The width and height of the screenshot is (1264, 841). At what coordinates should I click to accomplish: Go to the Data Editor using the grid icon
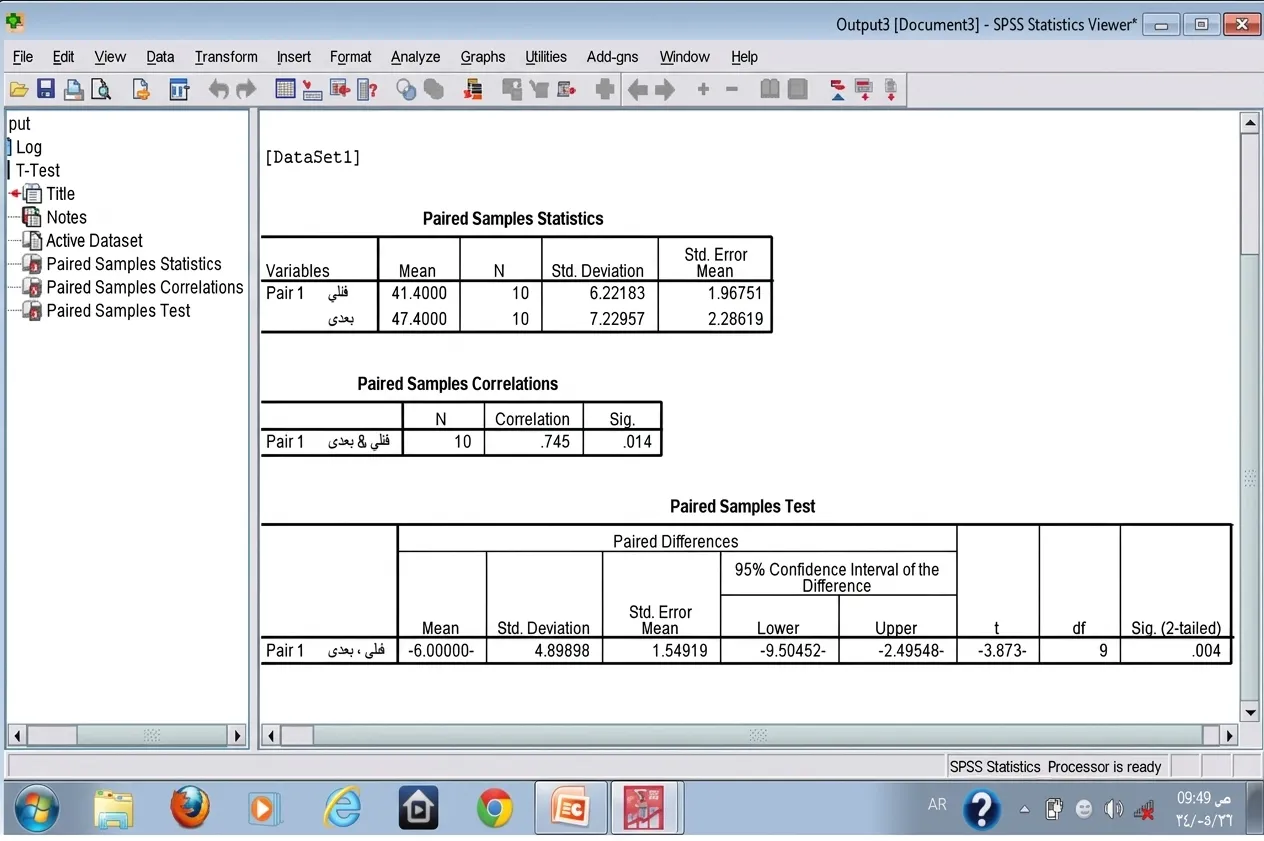285,90
